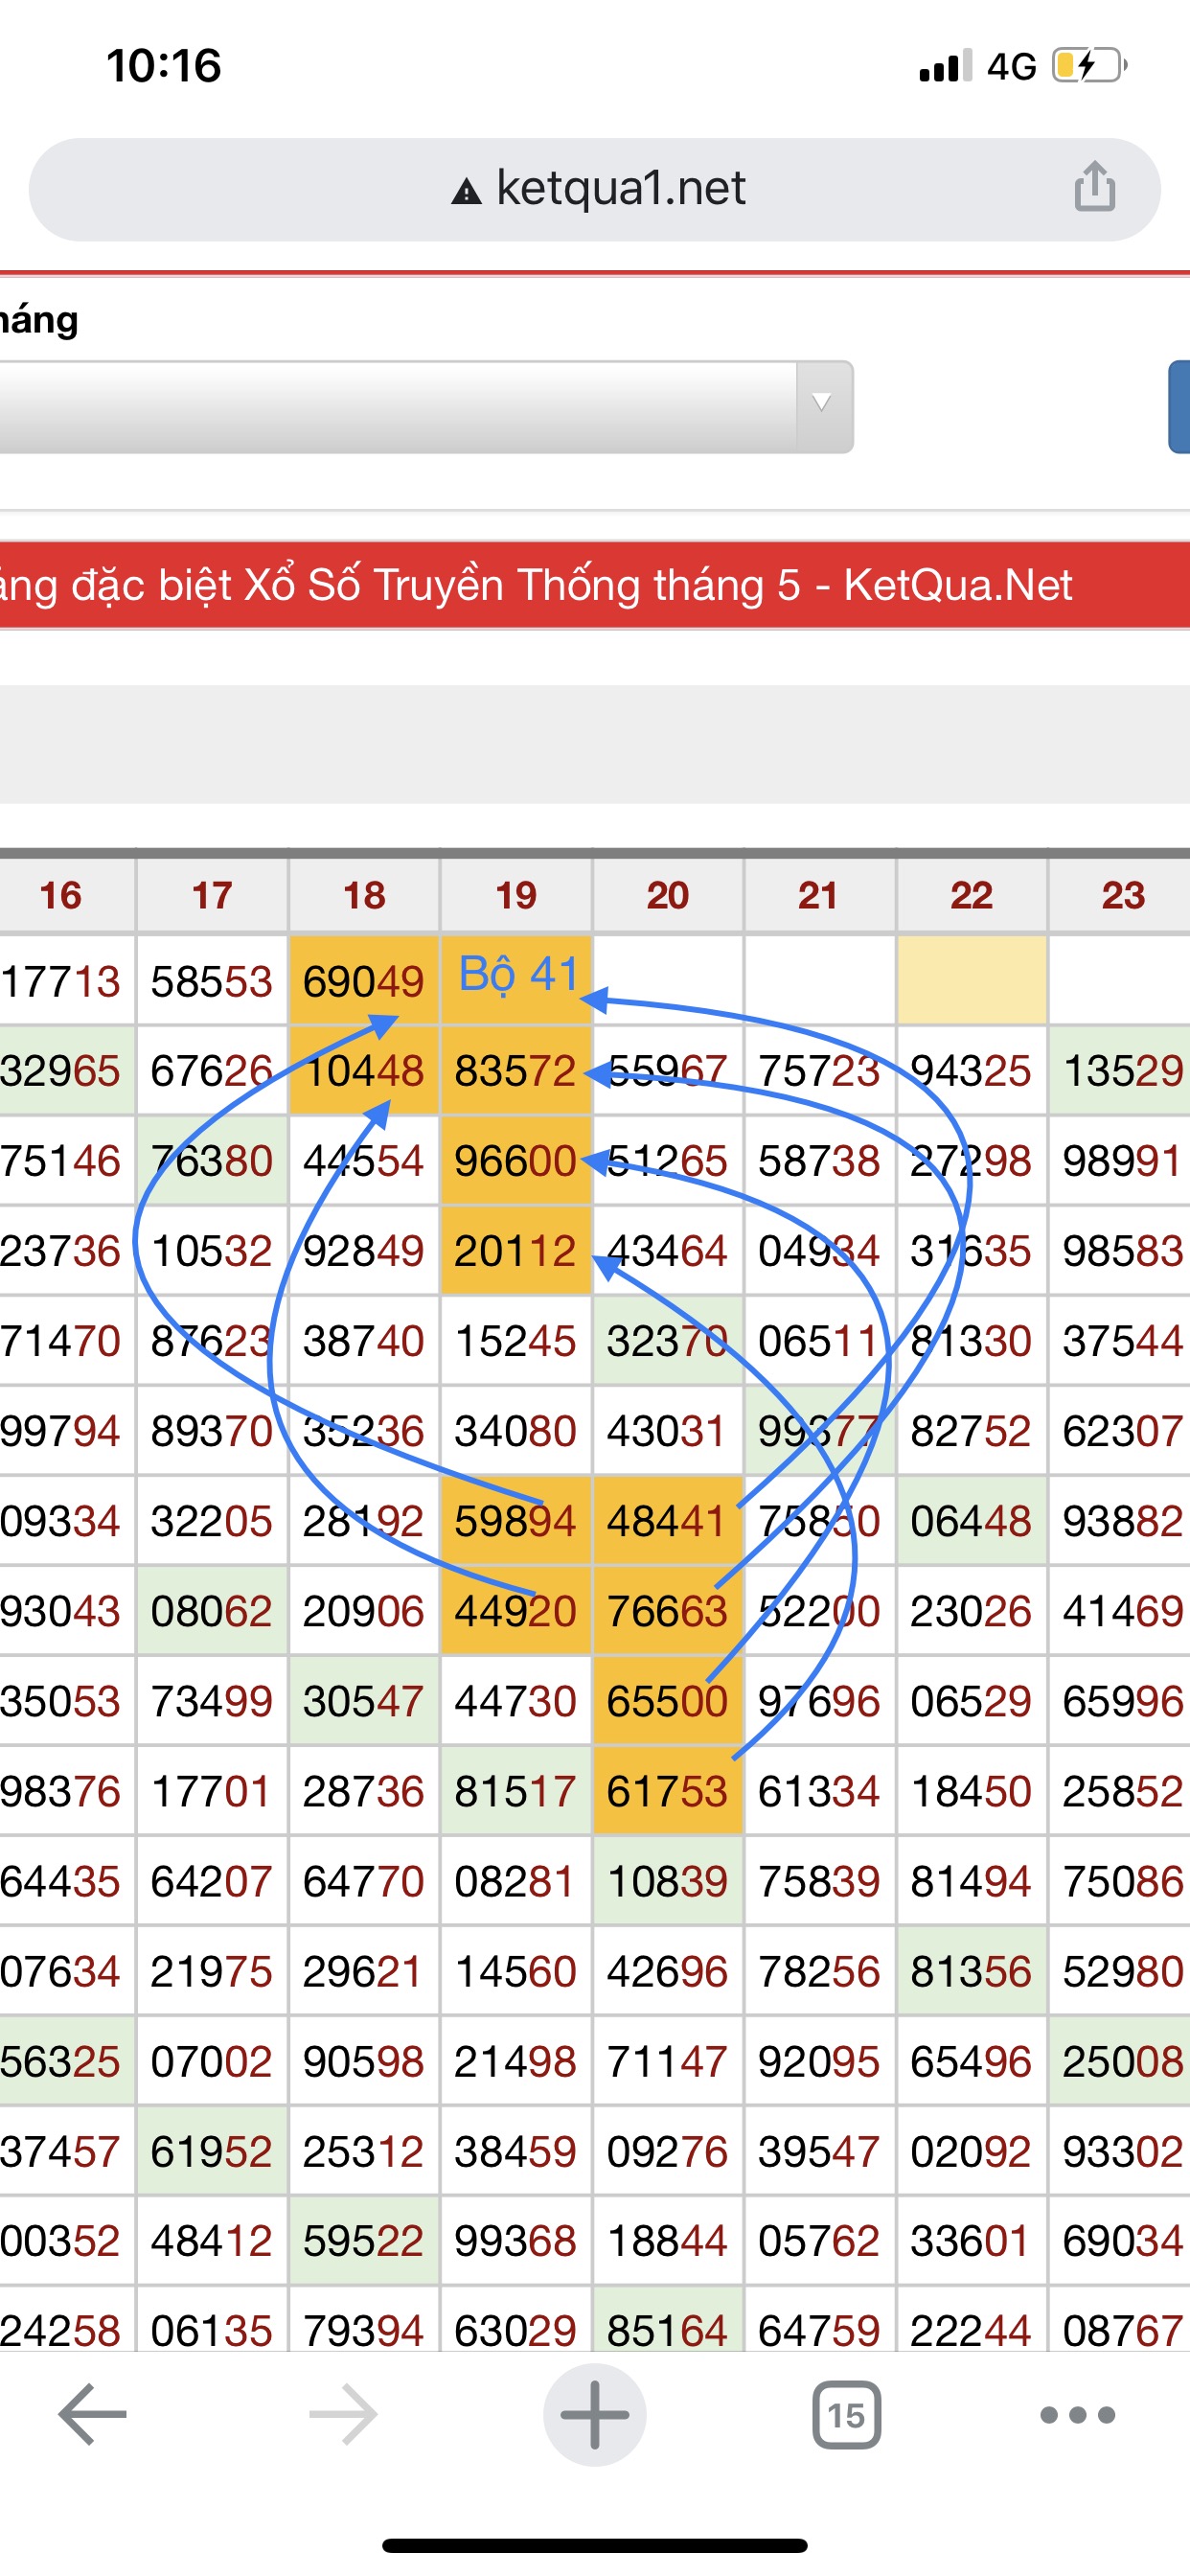Select result cell 83572
1190x2576 pixels.
coord(516,1071)
